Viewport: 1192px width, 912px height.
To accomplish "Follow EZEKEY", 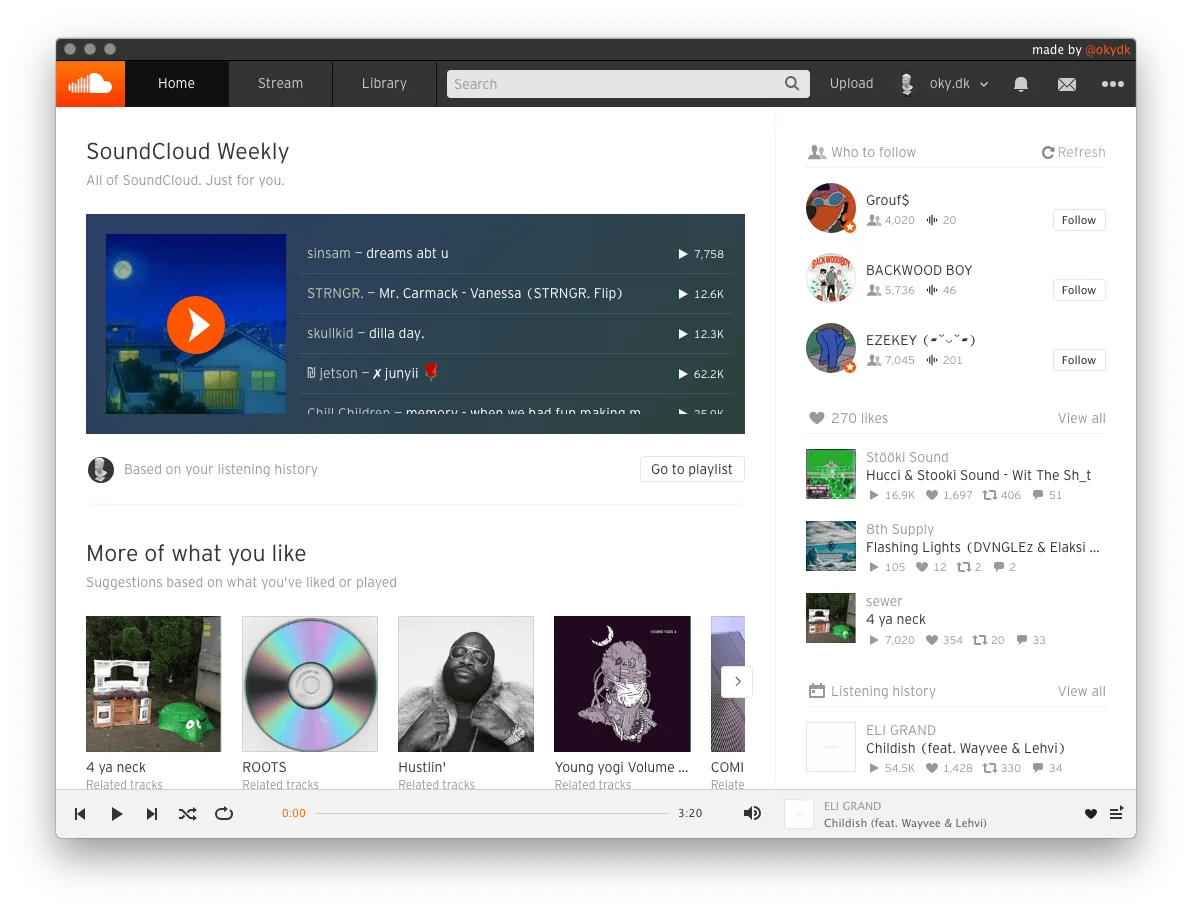I will (1079, 359).
